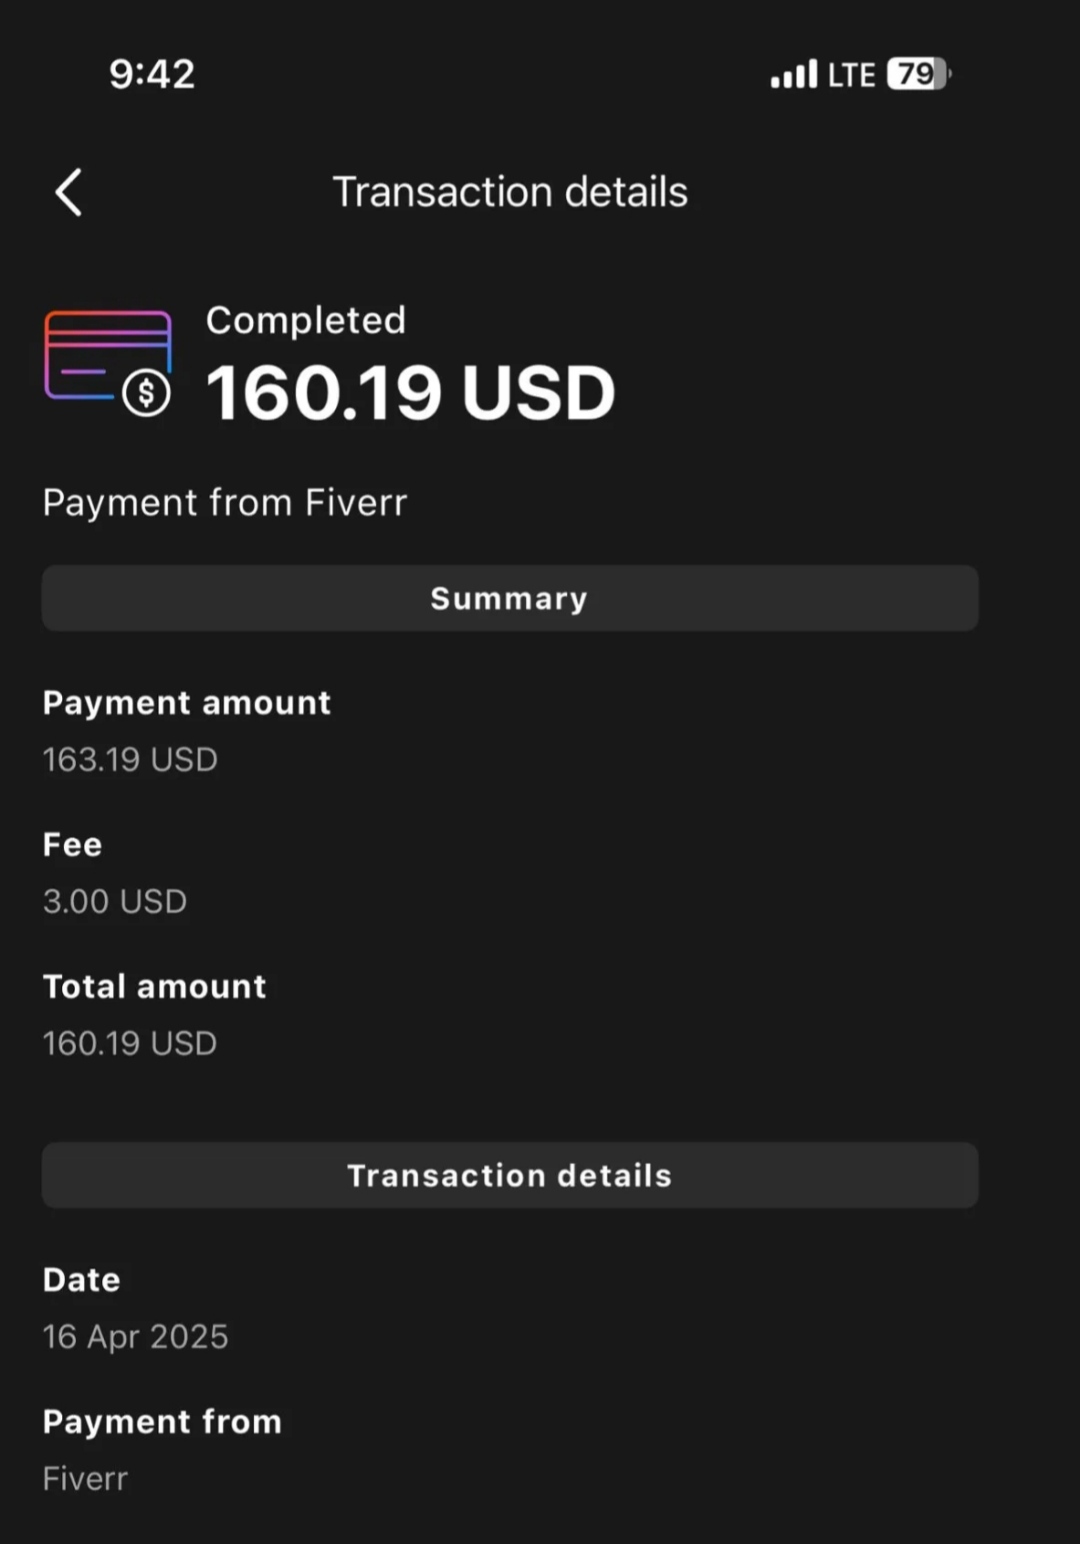The width and height of the screenshot is (1080, 1544).
Task: Select the Summary section header
Action: click(510, 598)
